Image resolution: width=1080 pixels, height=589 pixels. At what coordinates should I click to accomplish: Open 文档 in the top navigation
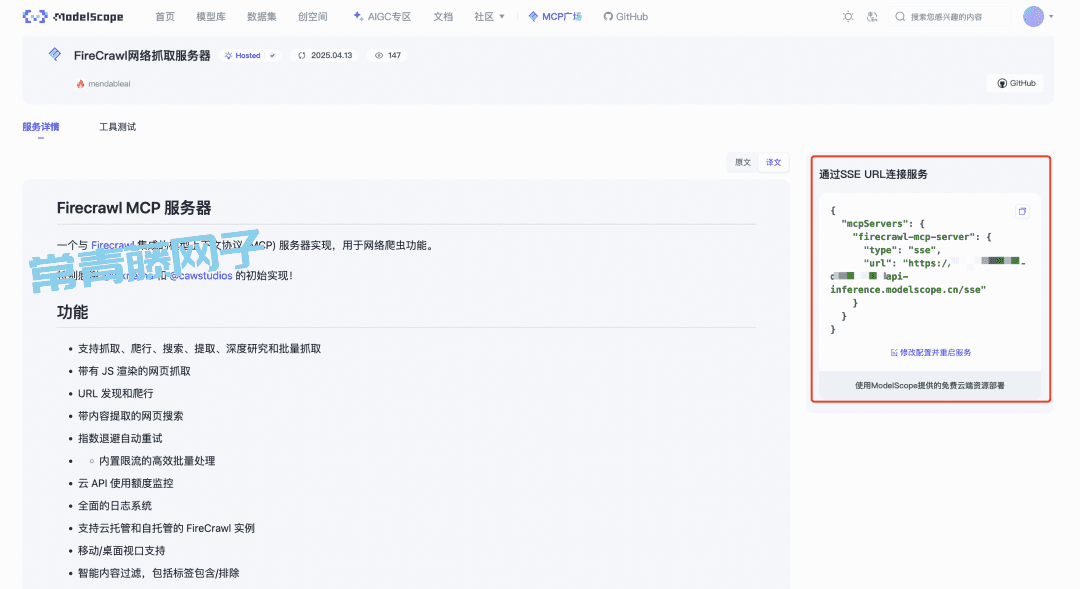pyautogui.click(x=443, y=17)
